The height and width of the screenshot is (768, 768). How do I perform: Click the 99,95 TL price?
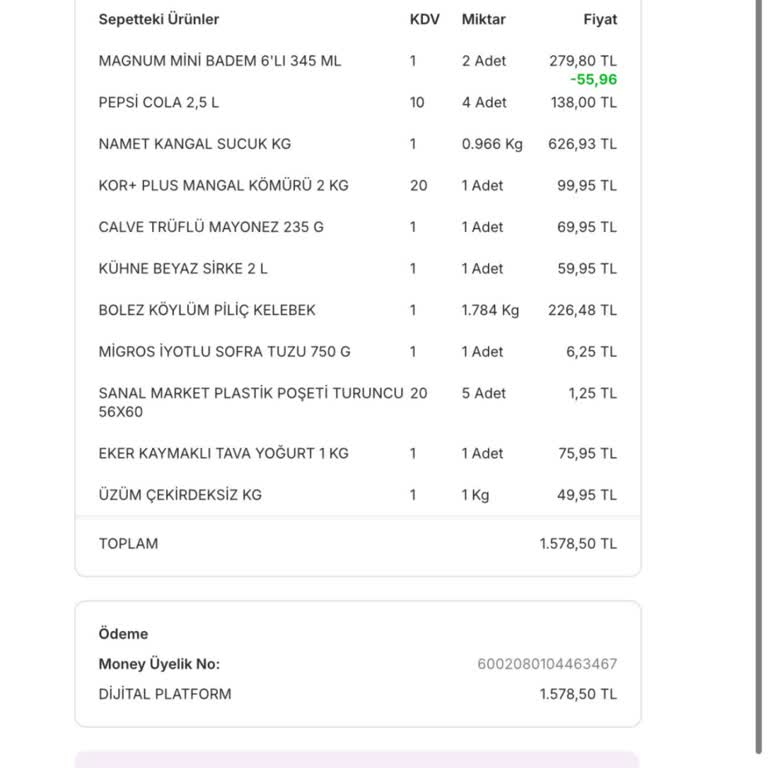[x=587, y=186]
